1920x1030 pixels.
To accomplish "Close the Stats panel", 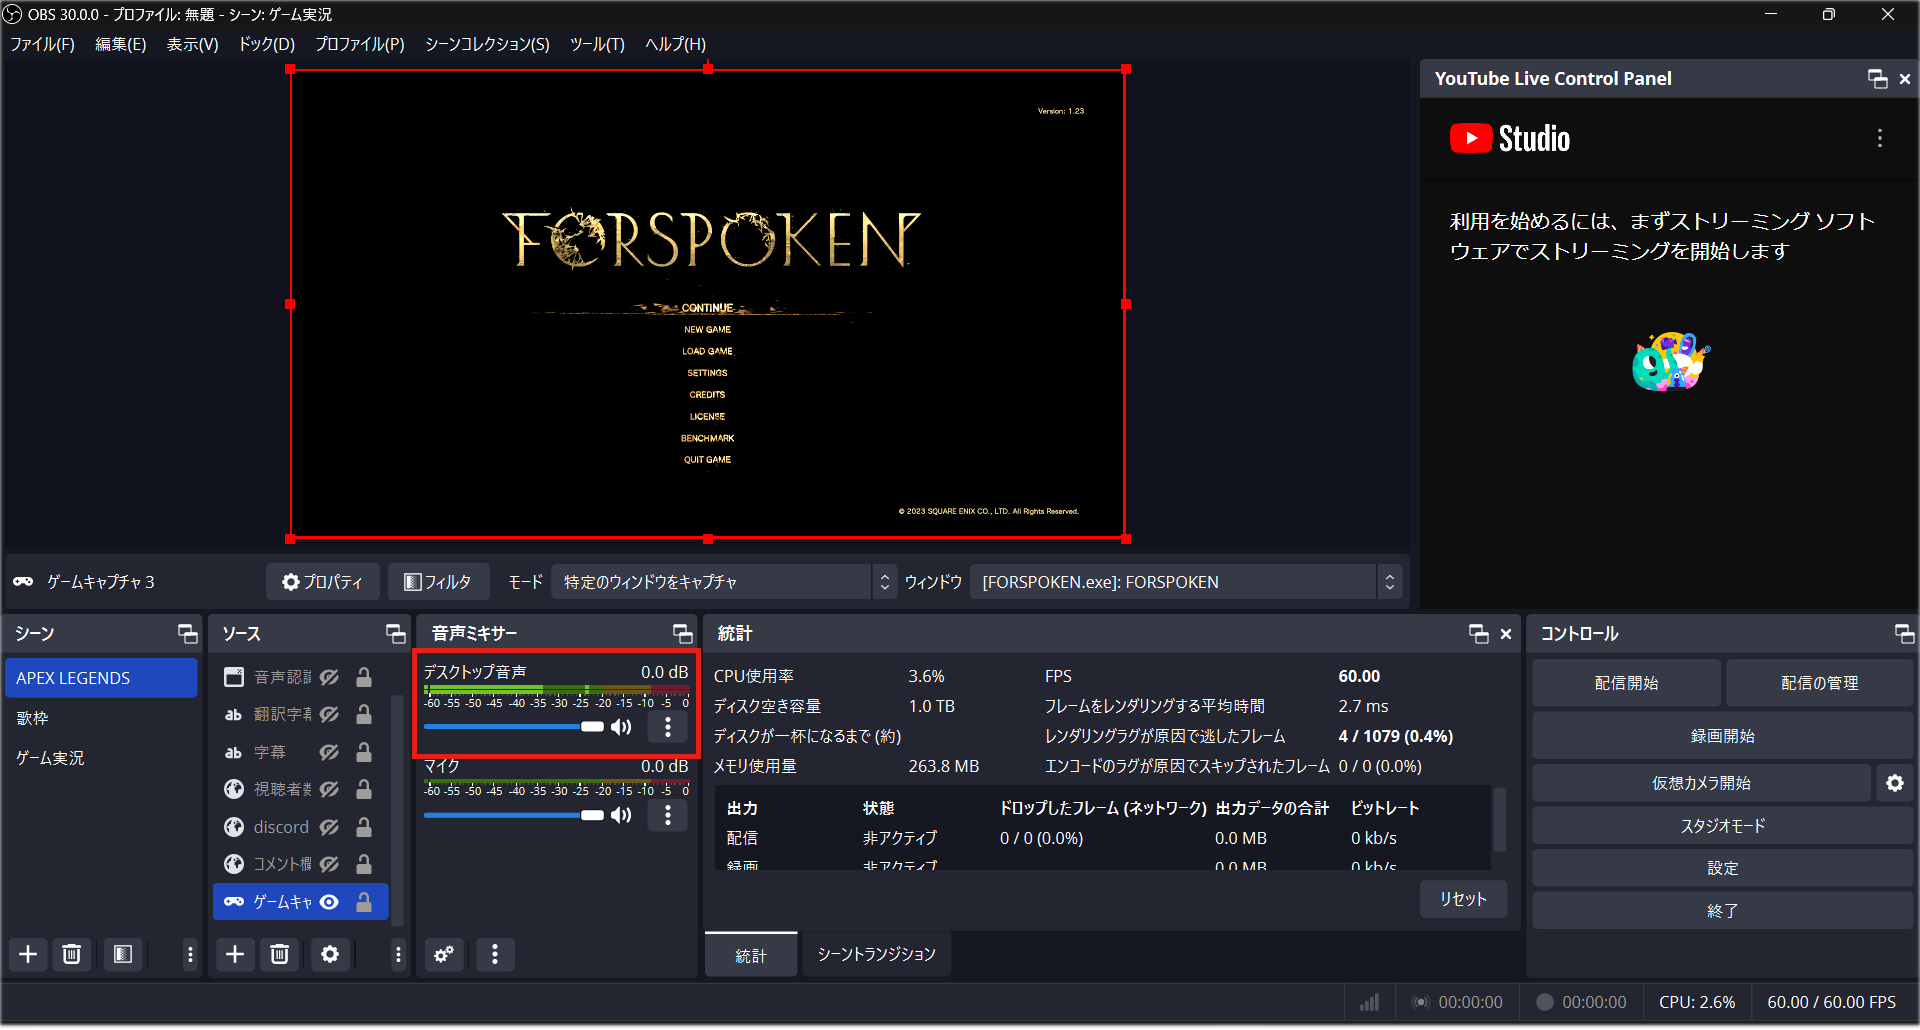I will (1506, 634).
